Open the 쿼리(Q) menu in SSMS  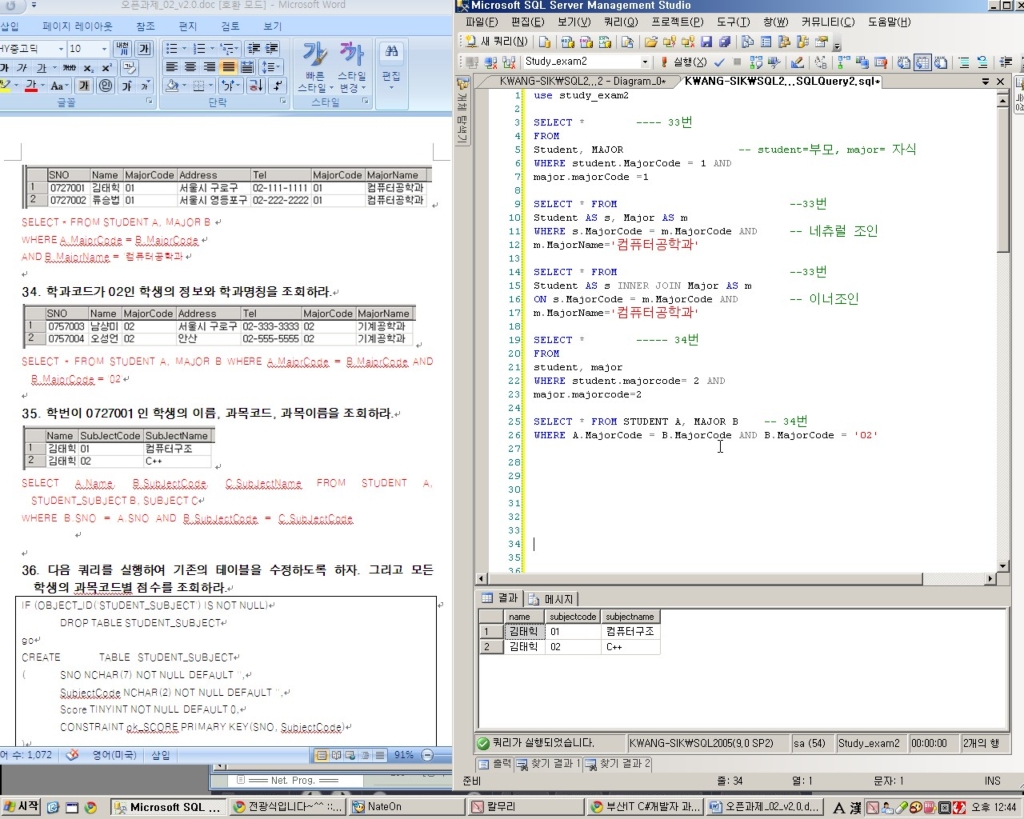coord(620,22)
